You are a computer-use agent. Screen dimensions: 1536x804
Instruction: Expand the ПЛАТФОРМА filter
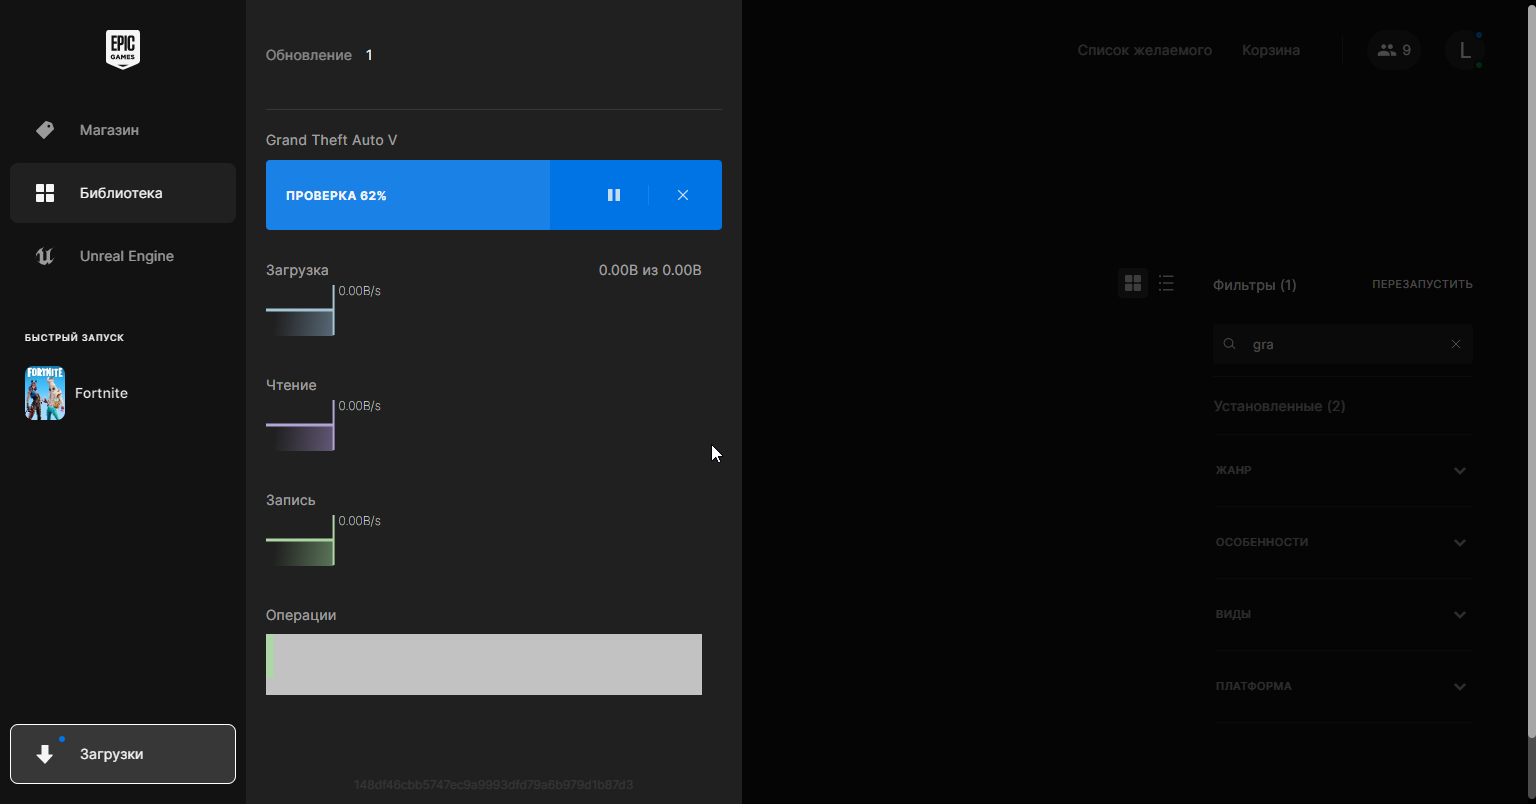click(1343, 686)
